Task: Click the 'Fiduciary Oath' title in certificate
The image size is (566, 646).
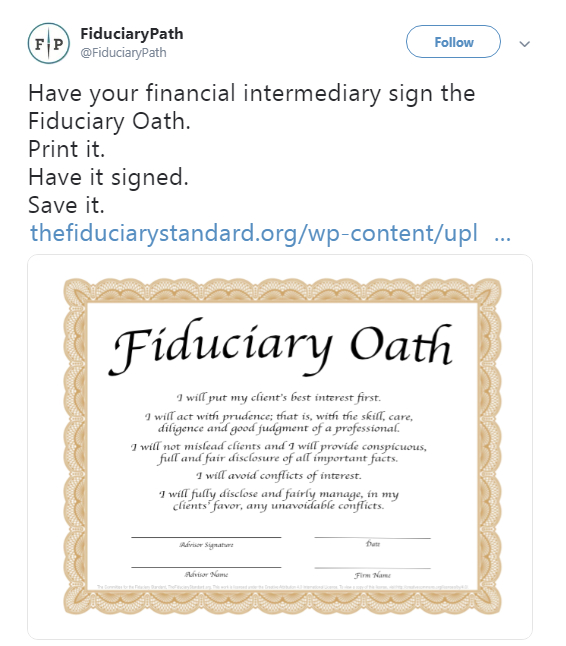Action: tap(282, 346)
